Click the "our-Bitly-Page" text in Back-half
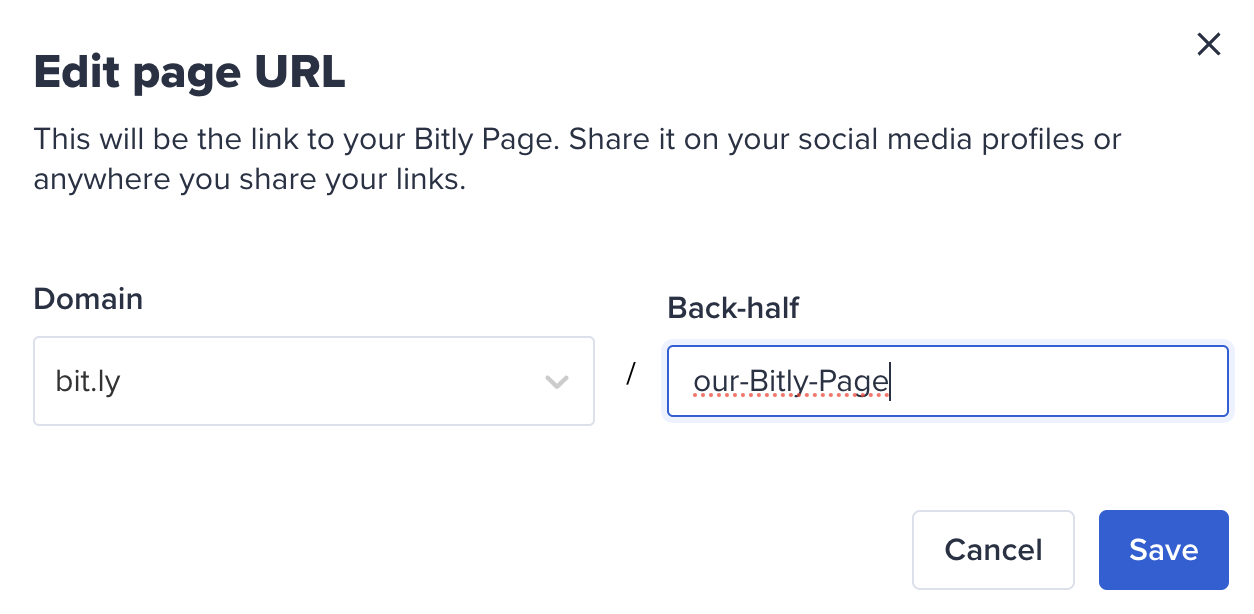 coord(790,382)
